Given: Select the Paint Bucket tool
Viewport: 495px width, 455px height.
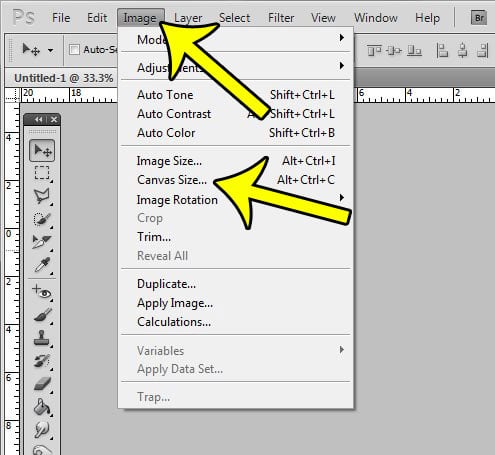Looking at the screenshot, I should (42, 407).
